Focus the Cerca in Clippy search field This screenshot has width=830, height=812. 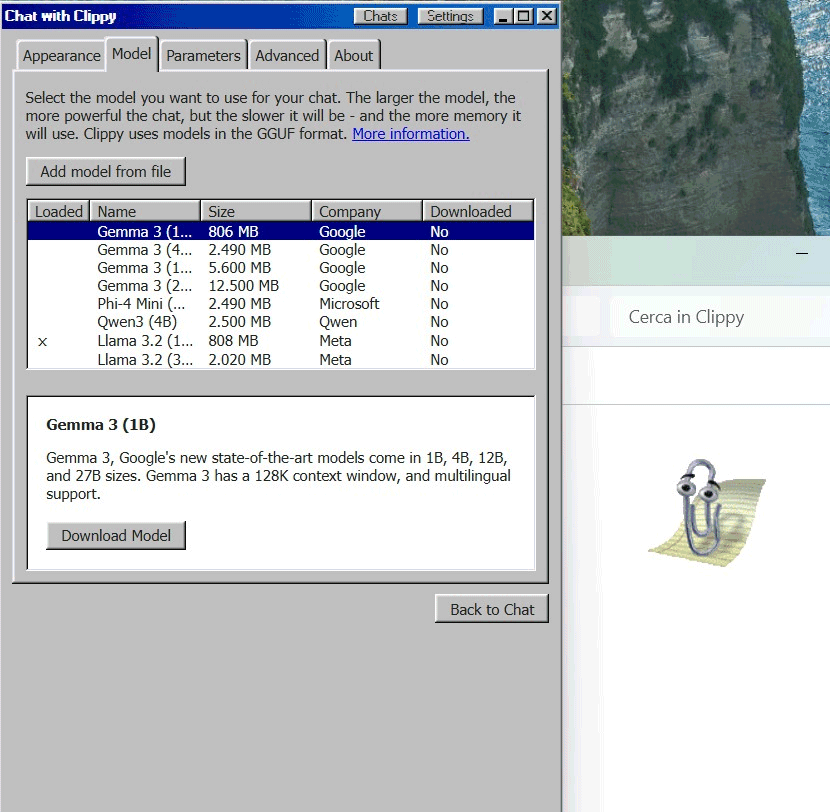pos(720,317)
